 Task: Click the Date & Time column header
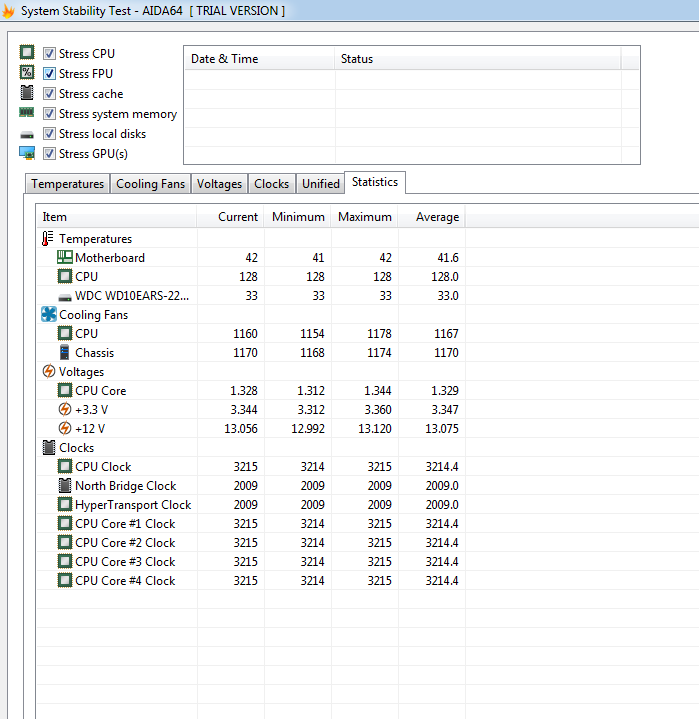(x=260, y=59)
